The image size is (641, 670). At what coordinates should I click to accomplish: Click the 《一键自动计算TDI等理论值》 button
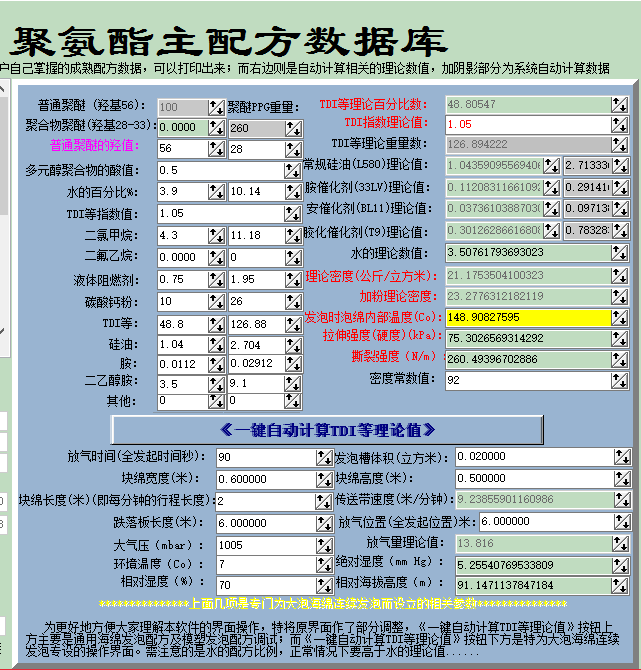[327, 430]
